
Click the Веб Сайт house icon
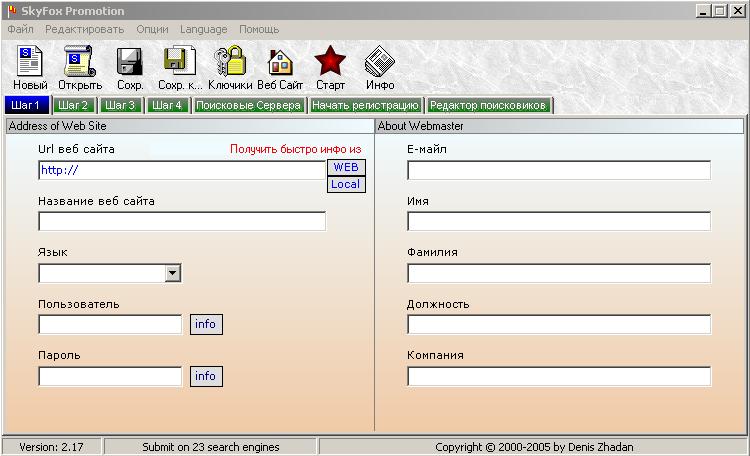click(x=280, y=62)
